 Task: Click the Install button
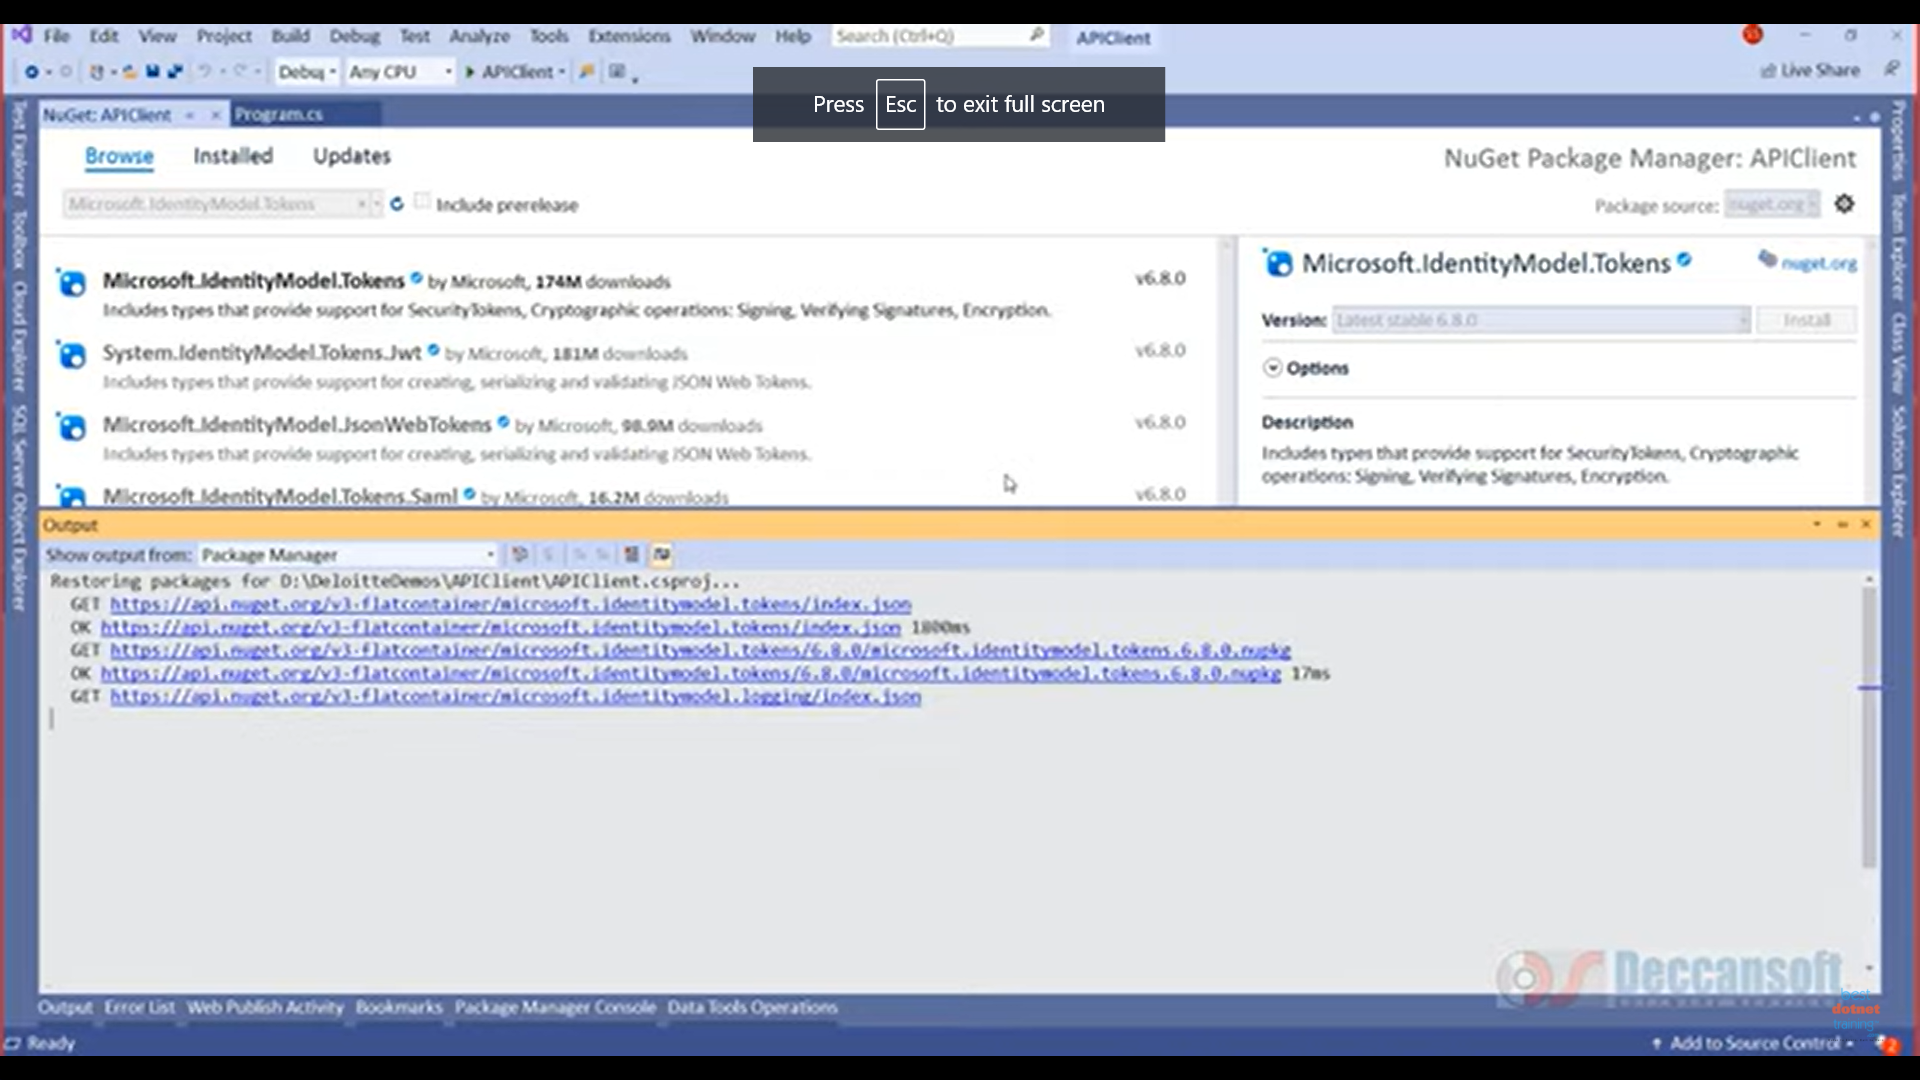click(1806, 320)
